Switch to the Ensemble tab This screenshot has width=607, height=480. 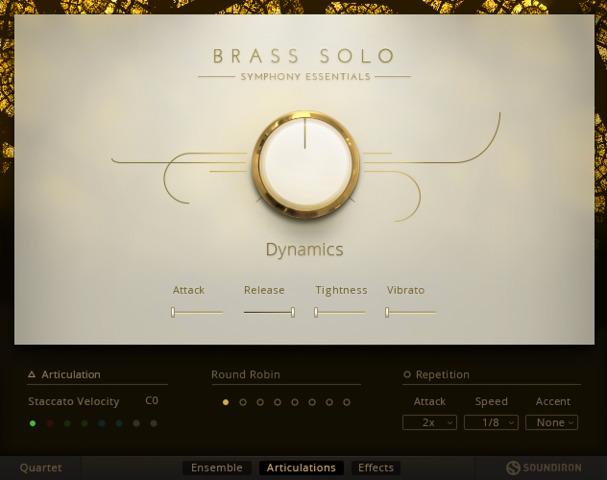coord(217,468)
